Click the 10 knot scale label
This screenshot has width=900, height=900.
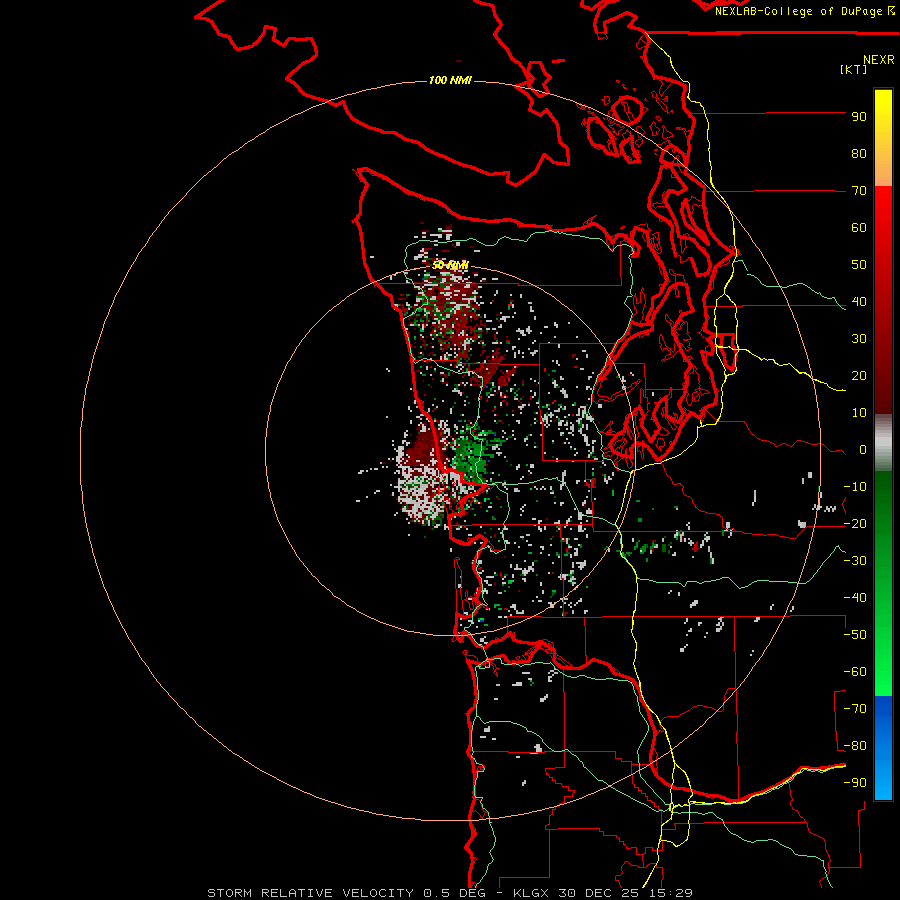(859, 413)
